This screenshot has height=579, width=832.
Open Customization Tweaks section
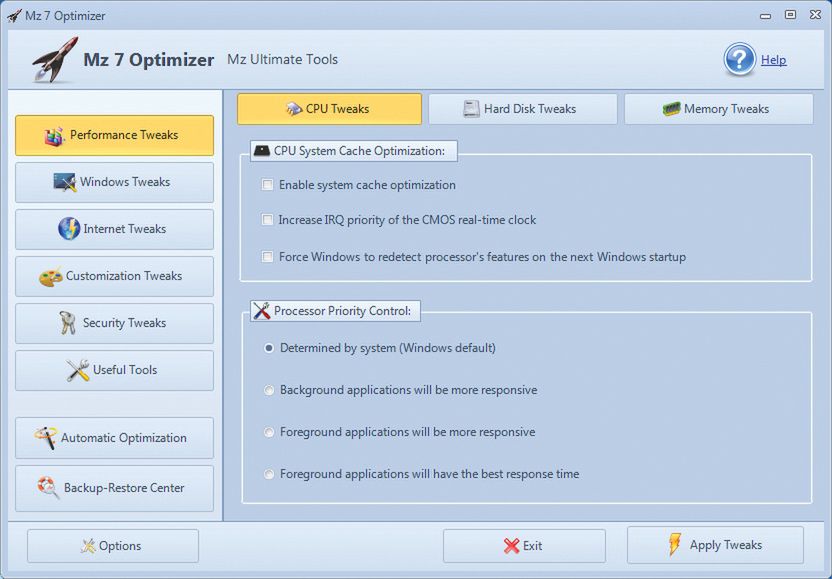click(115, 276)
